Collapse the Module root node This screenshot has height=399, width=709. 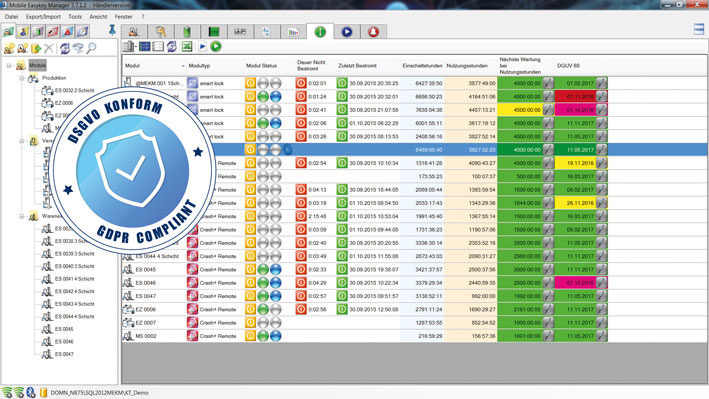(x=9, y=66)
